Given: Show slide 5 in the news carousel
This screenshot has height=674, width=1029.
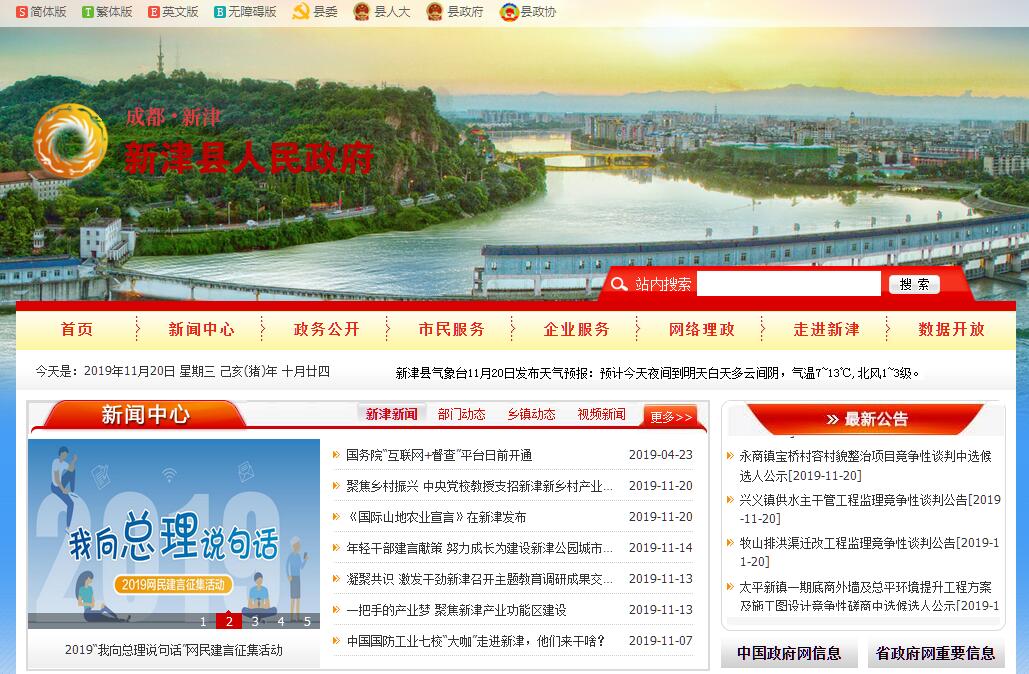Looking at the screenshot, I should click(x=307, y=621).
